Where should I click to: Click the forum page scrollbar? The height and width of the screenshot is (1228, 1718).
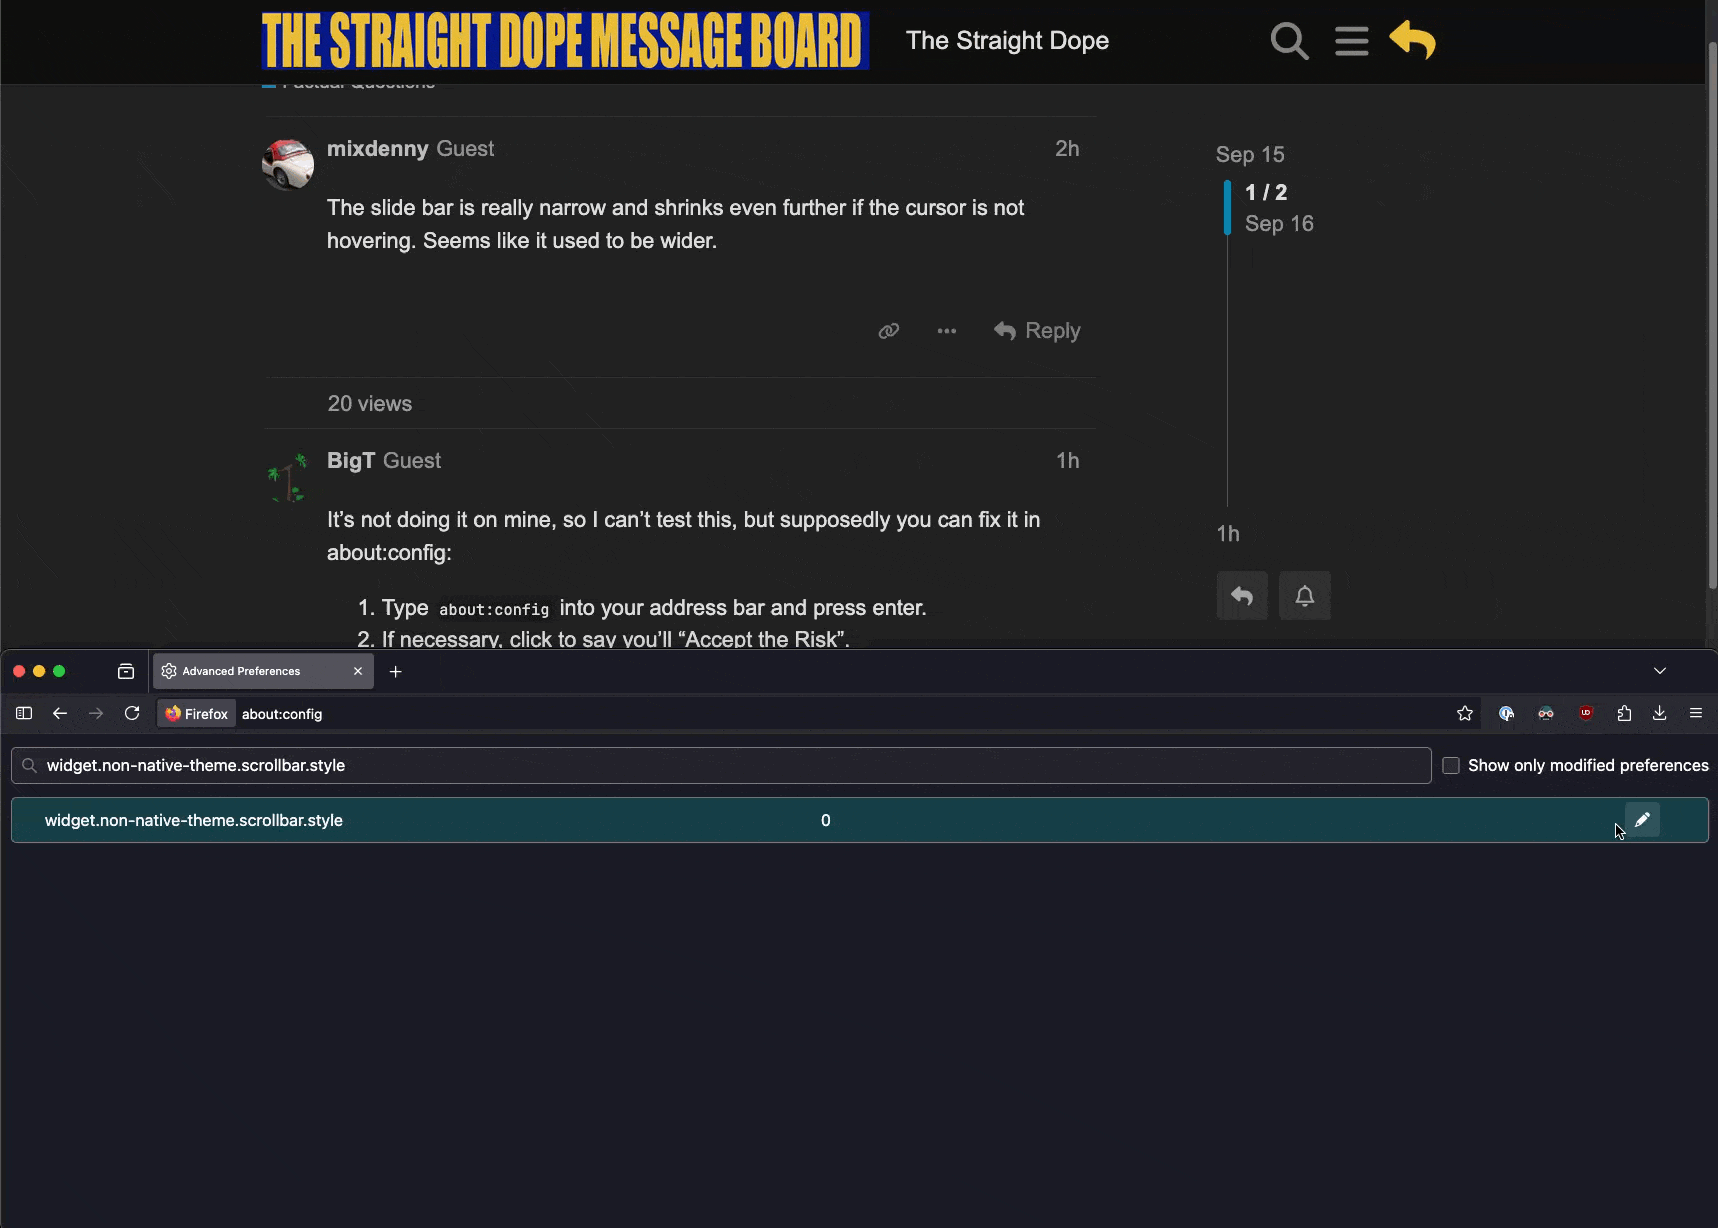tap(1711, 315)
